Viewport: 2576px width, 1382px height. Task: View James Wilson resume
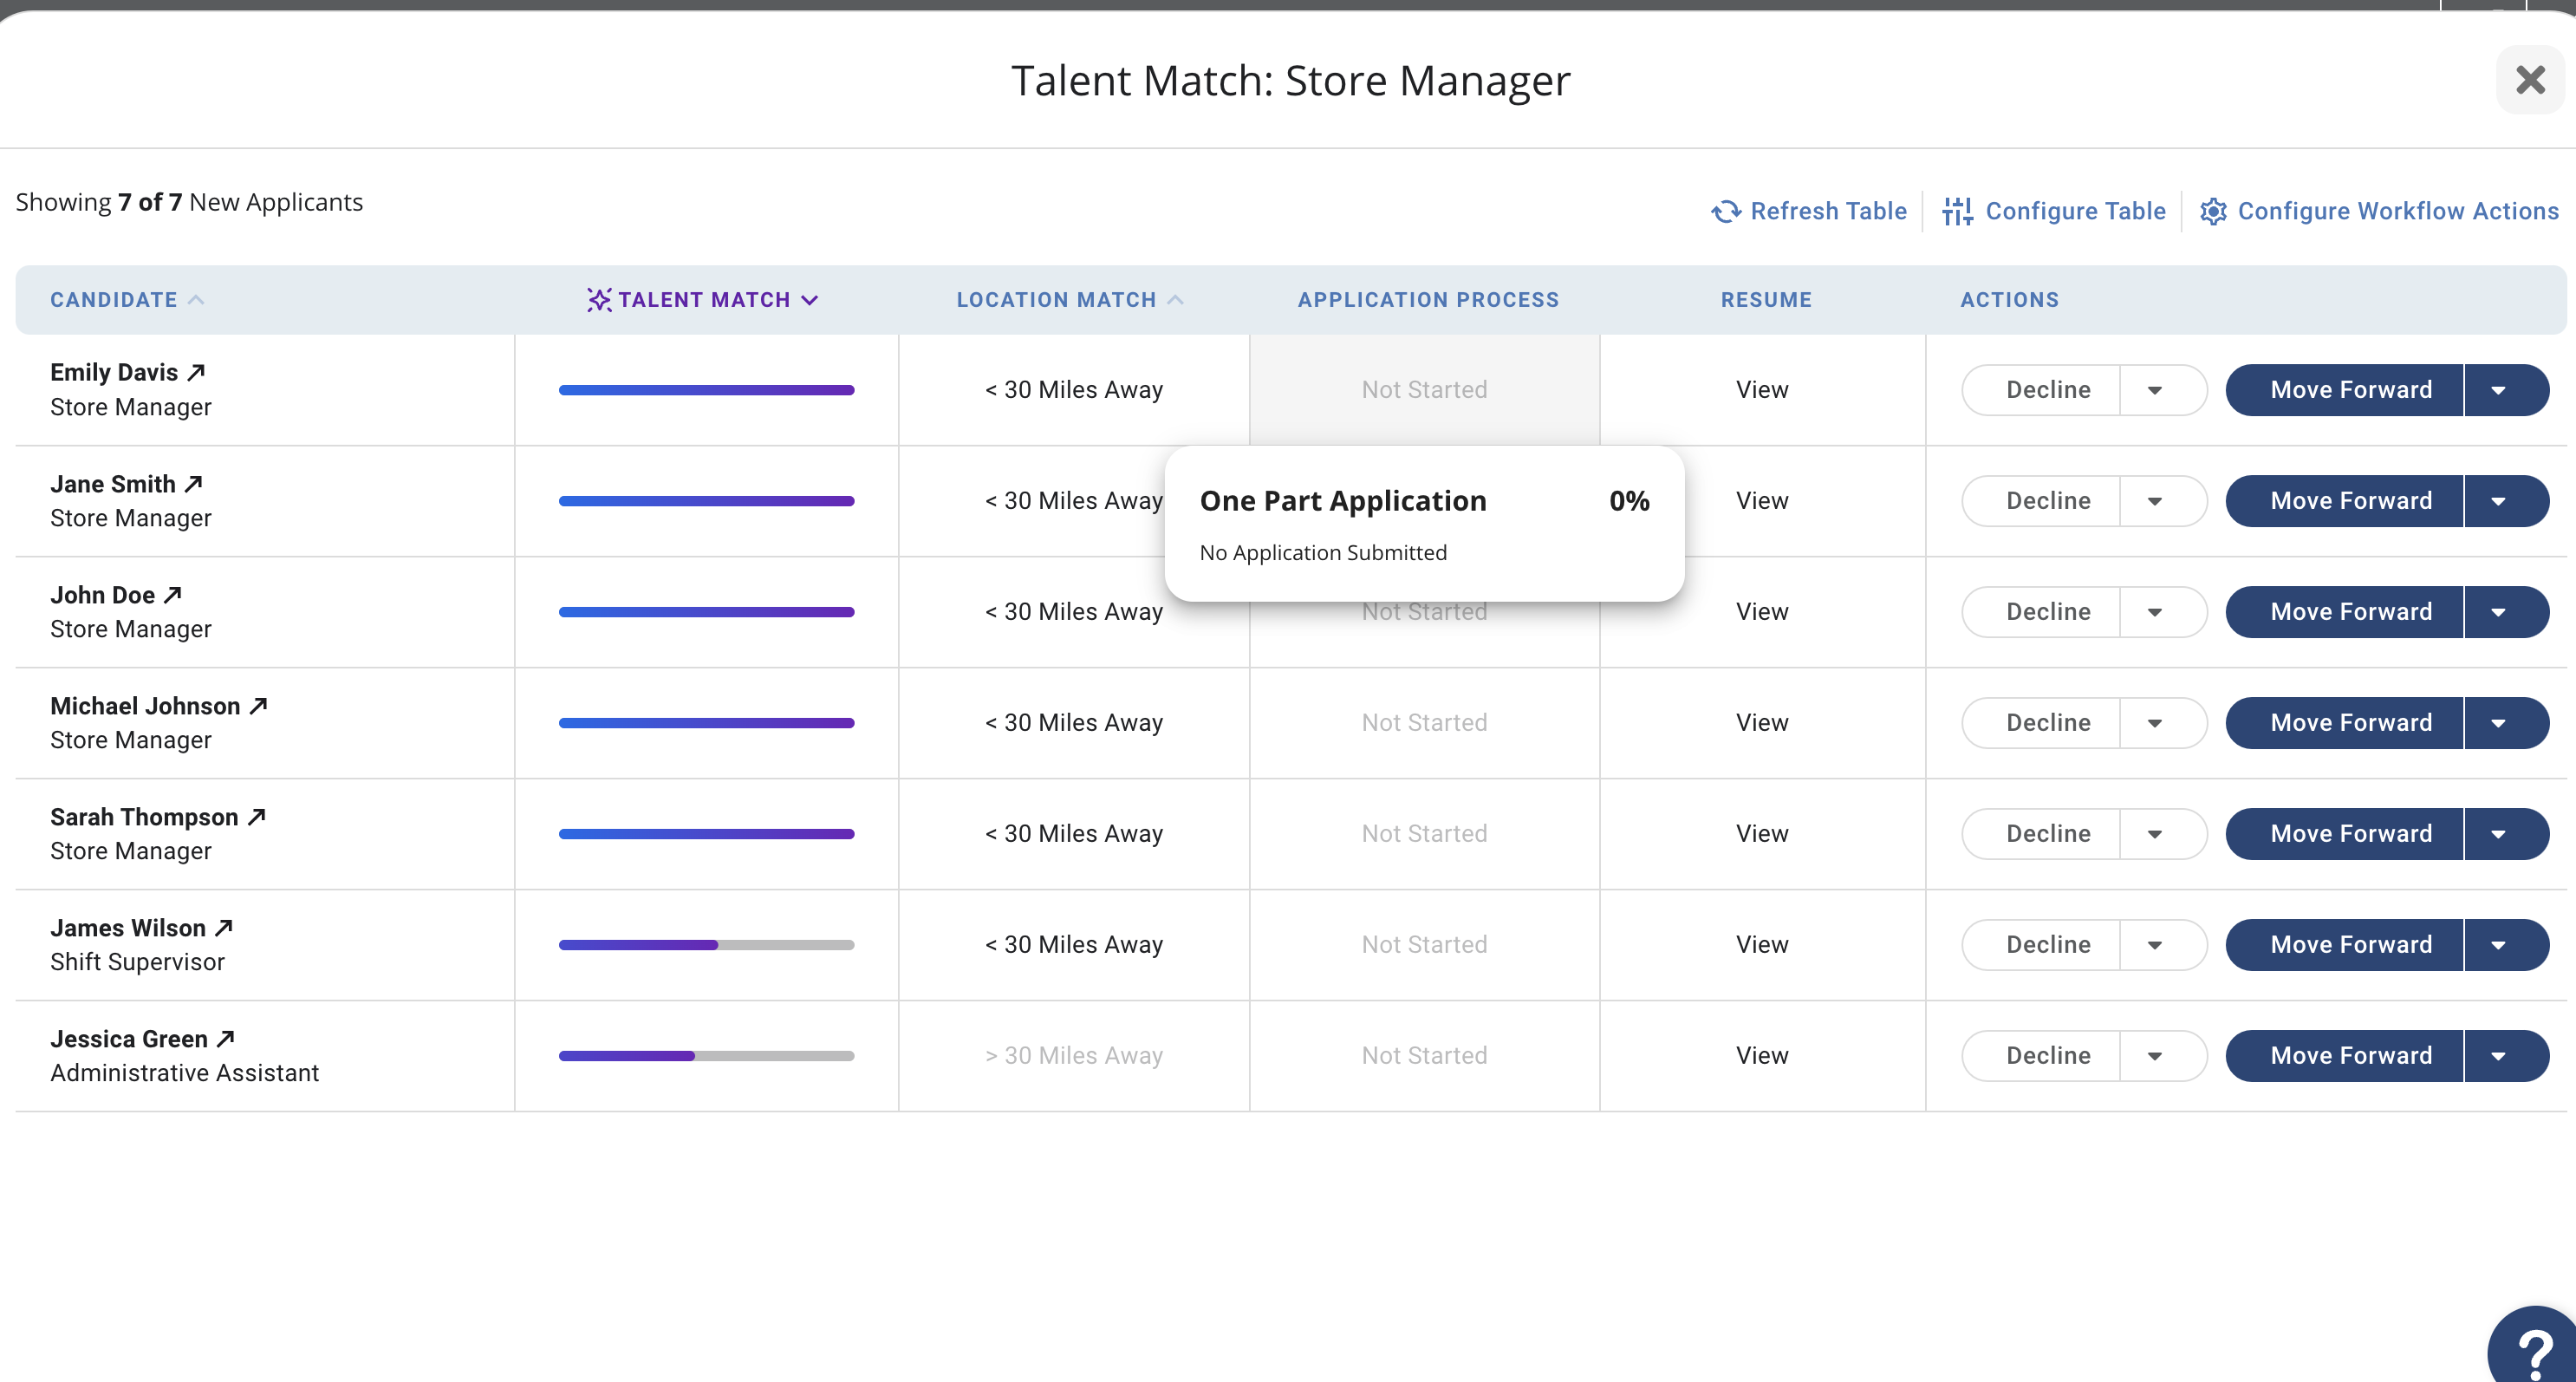1762,945
